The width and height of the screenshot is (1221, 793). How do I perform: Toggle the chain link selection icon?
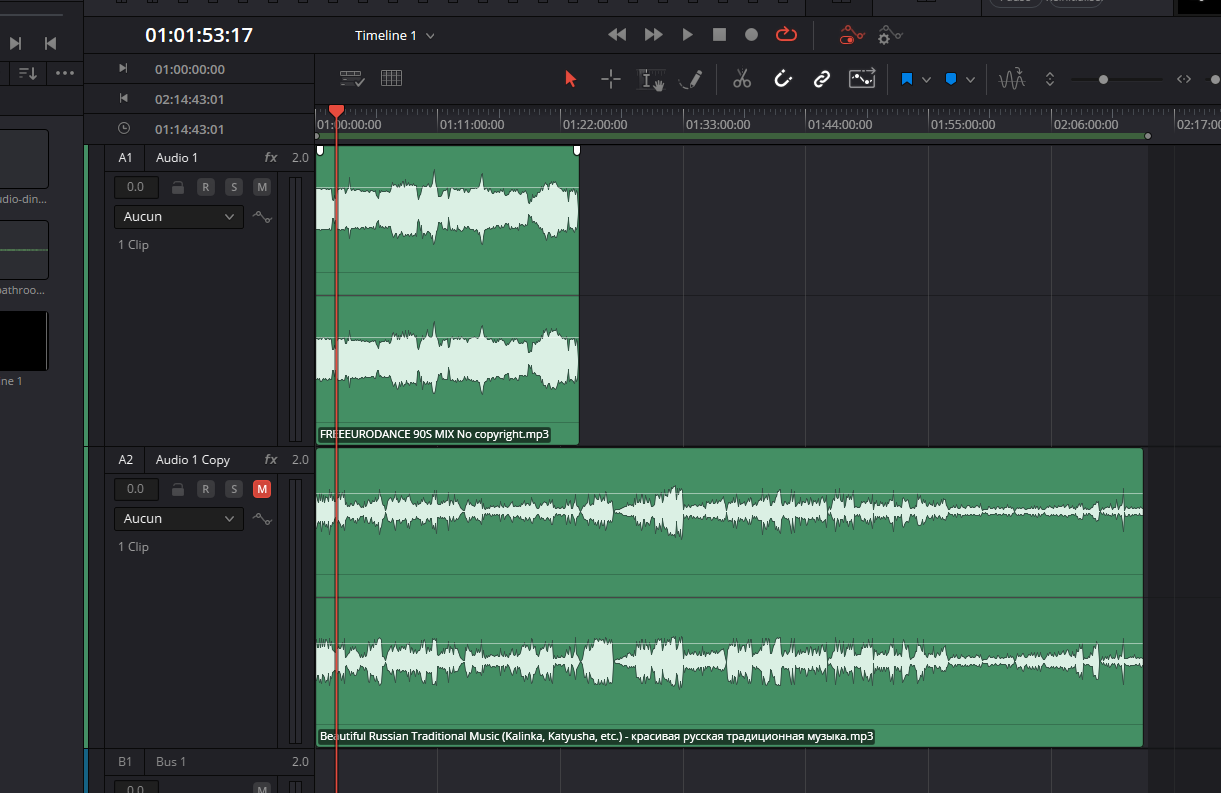click(x=822, y=79)
